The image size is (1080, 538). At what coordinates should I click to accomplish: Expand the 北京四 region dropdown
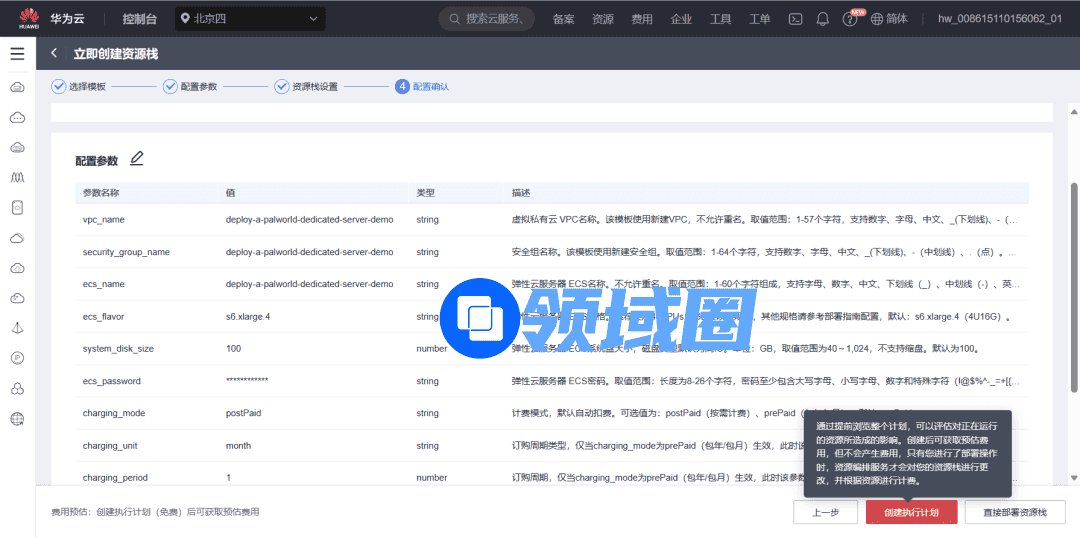point(249,19)
